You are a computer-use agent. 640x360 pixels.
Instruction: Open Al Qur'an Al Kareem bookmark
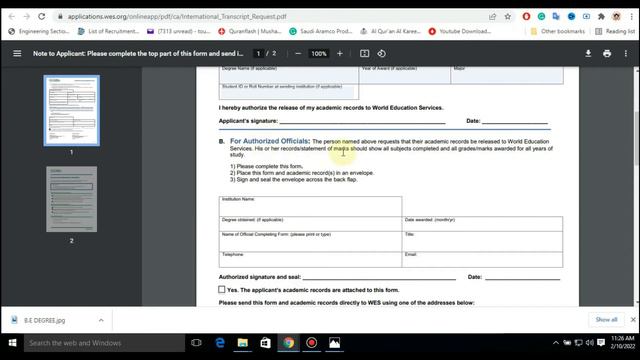coord(390,31)
